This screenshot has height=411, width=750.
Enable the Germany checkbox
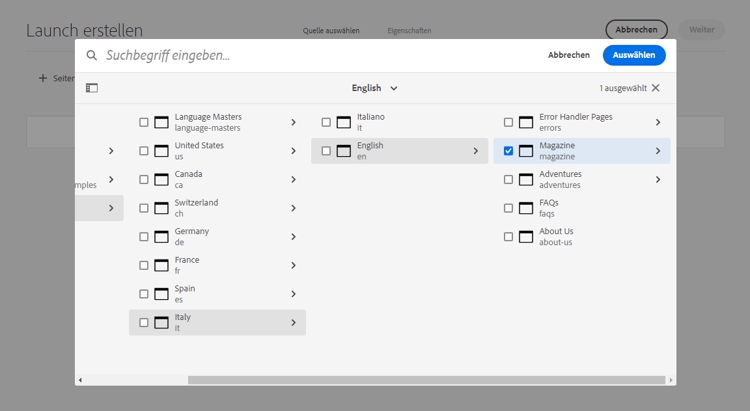(x=144, y=237)
